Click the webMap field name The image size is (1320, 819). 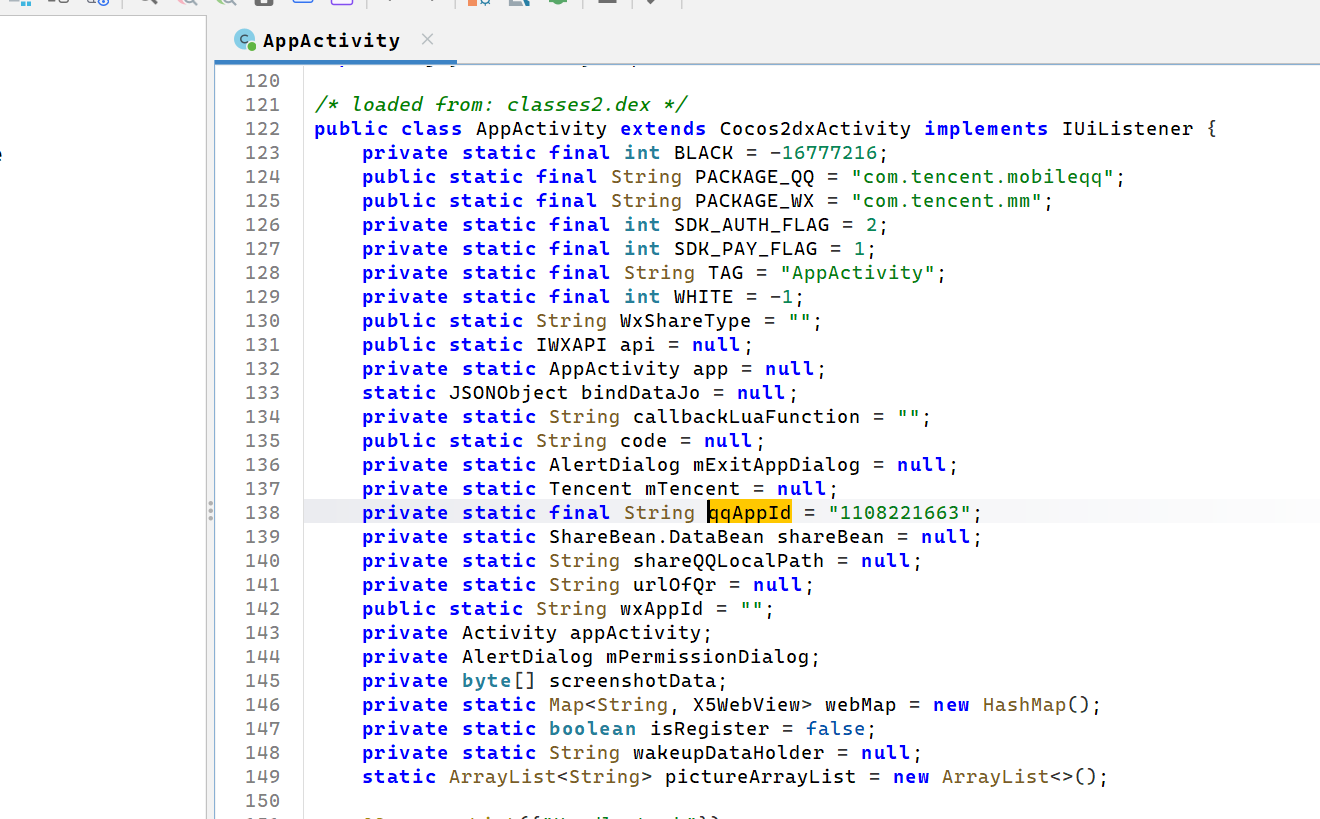861,705
